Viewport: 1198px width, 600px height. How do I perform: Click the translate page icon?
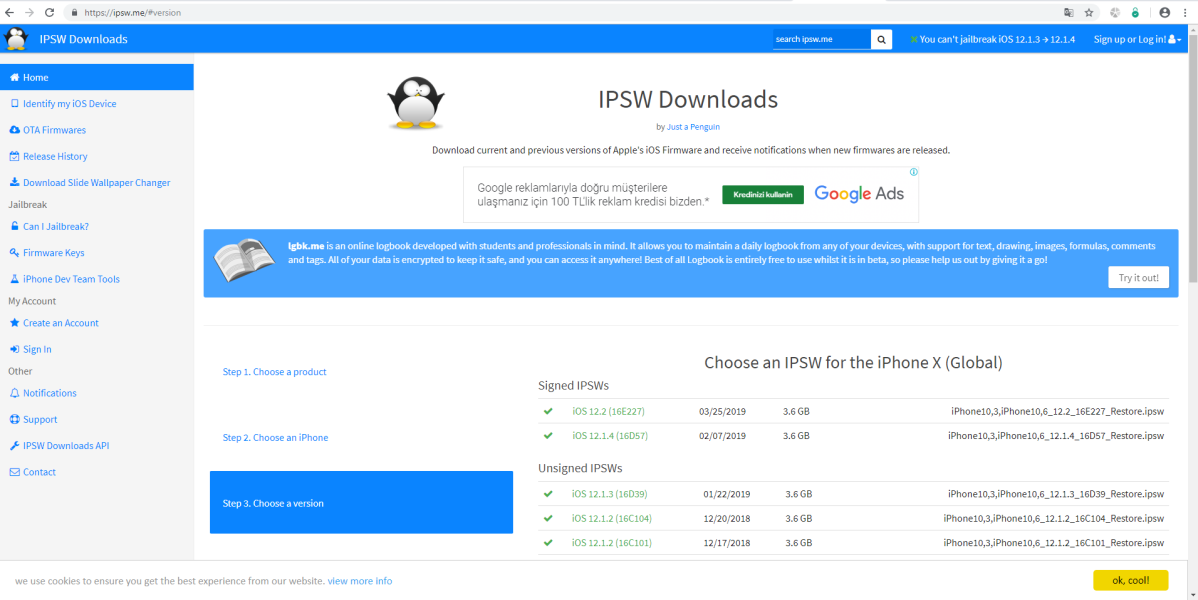pos(1068,13)
